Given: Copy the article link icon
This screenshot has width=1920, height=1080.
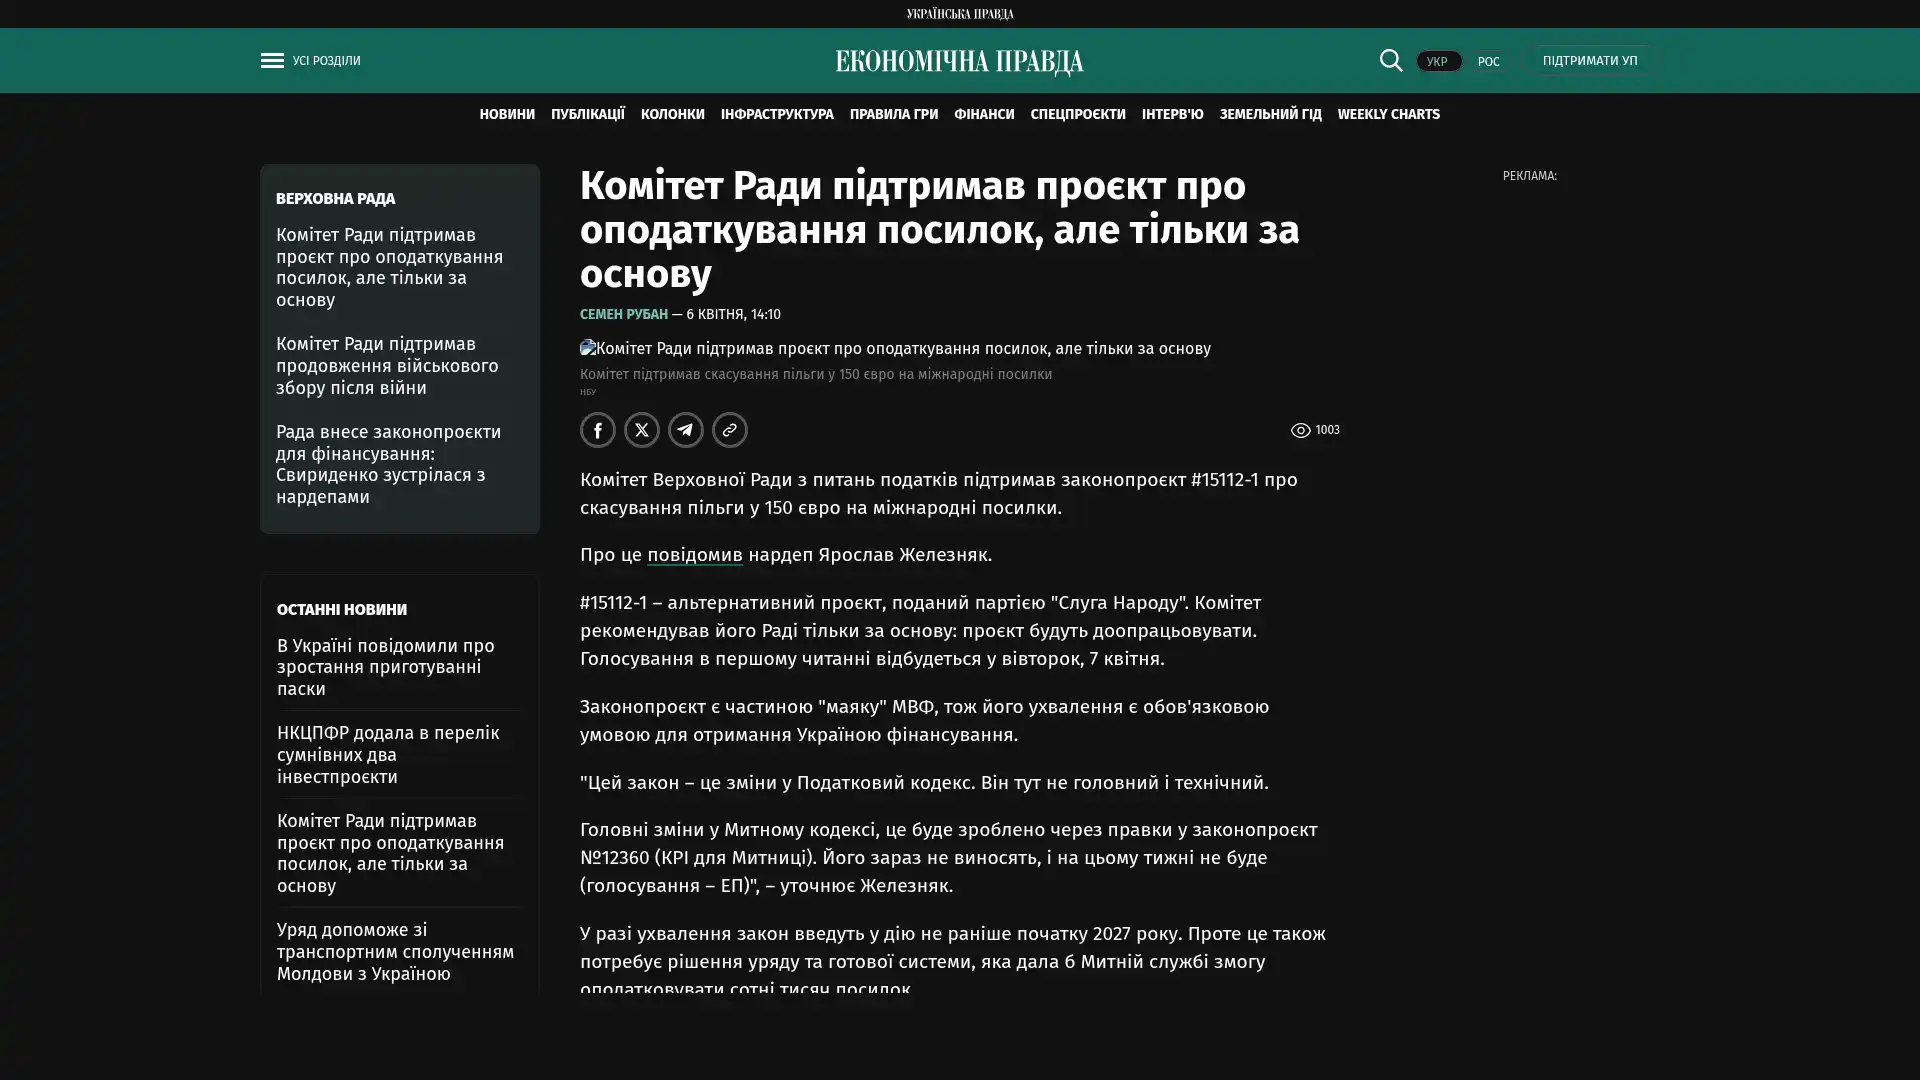Looking at the screenshot, I should coord(729,430).
